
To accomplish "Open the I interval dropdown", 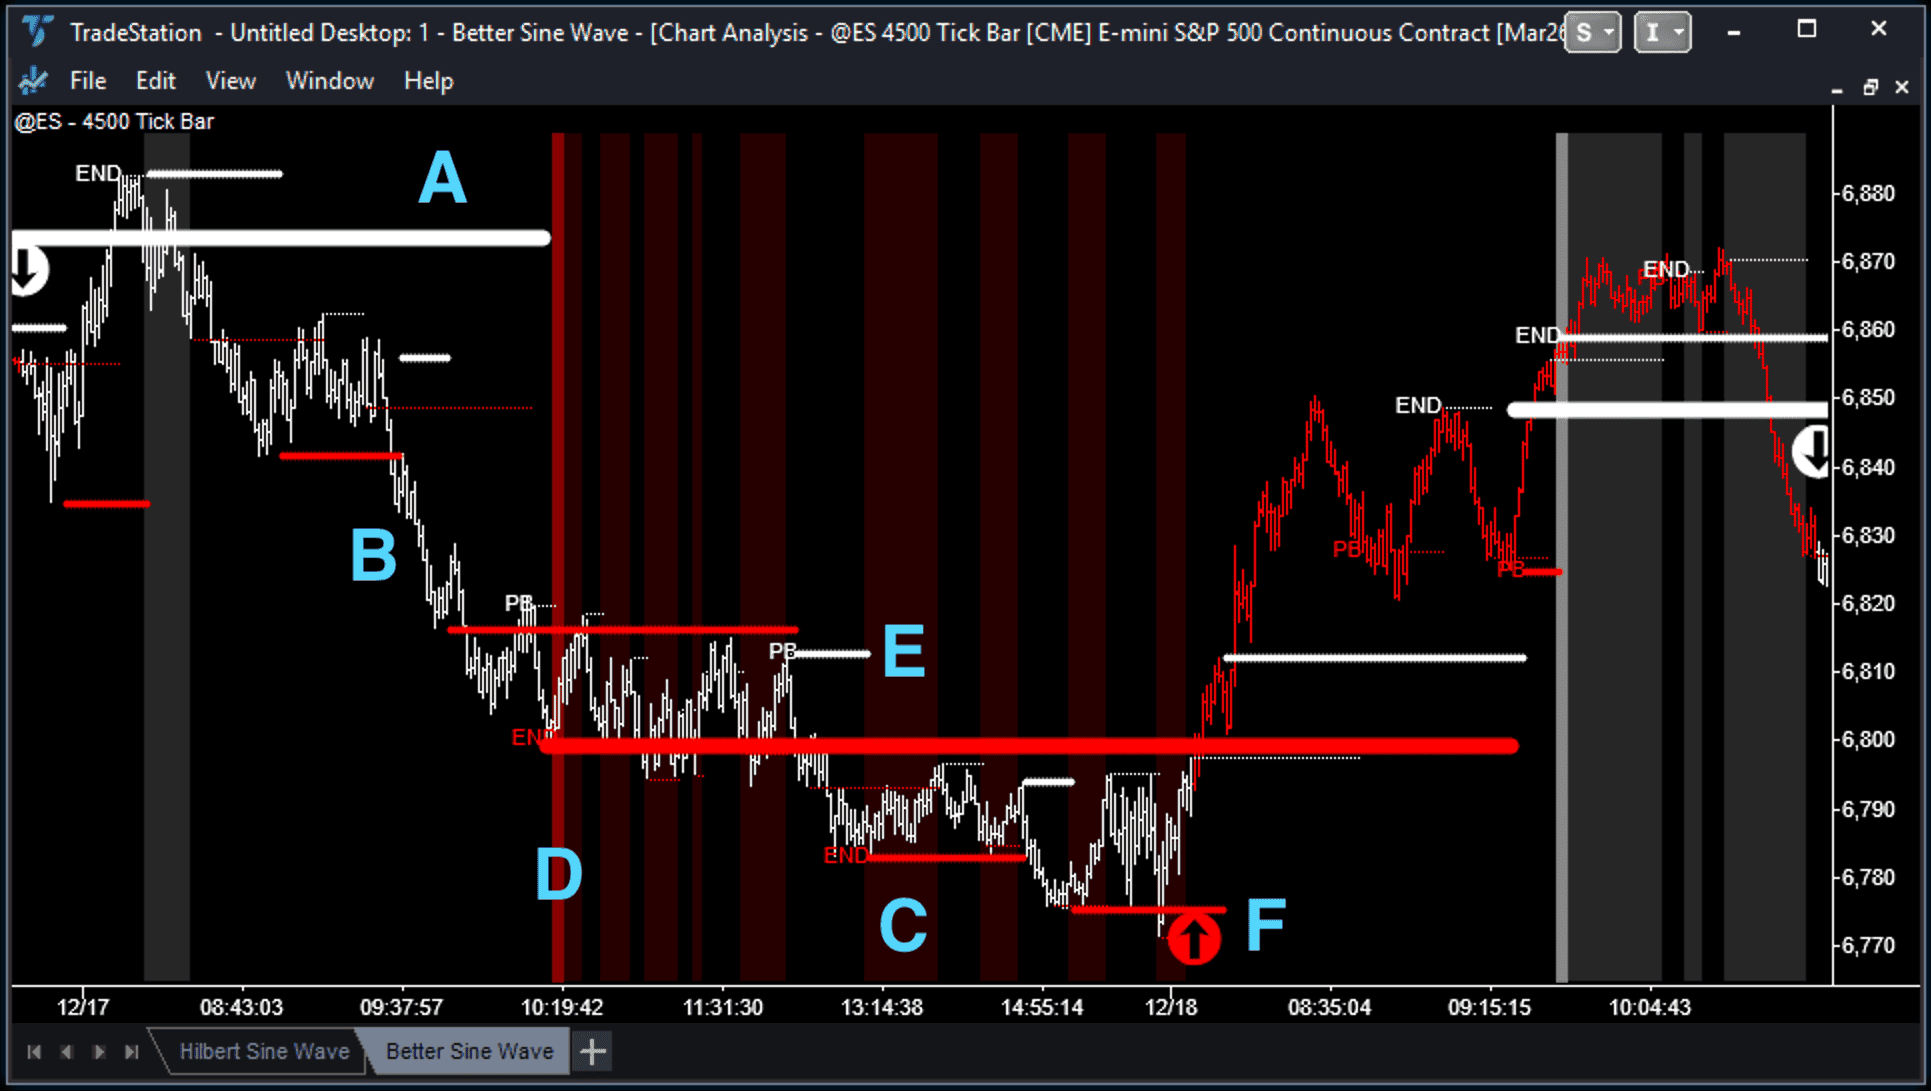I will [x=1662, y=32].
